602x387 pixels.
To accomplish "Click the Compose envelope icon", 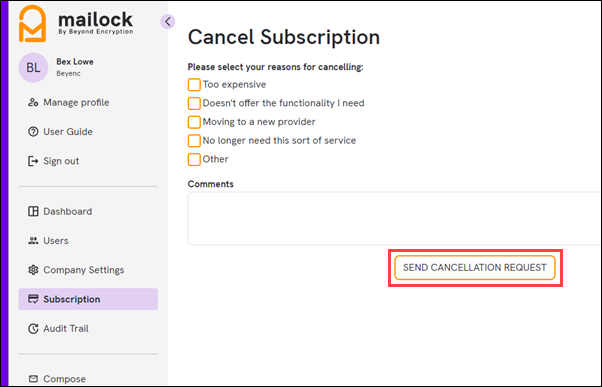I will point(33,379).
